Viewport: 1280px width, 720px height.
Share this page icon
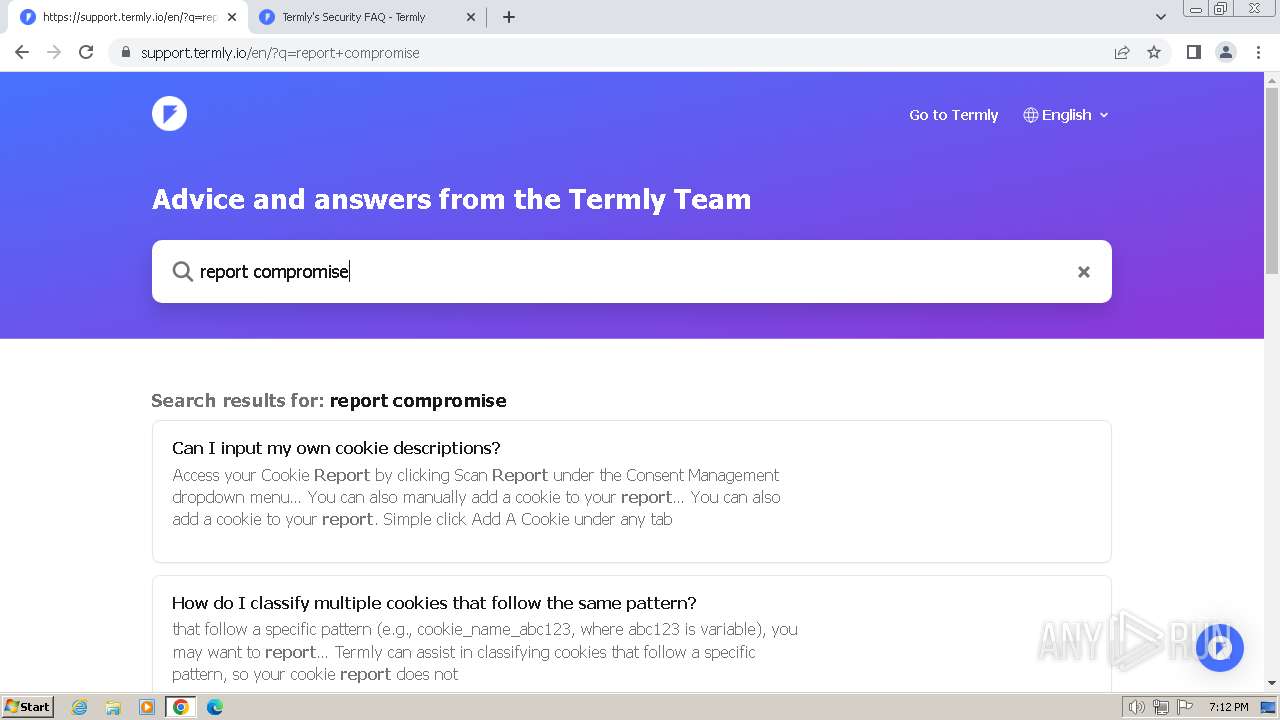[1122, 53]
